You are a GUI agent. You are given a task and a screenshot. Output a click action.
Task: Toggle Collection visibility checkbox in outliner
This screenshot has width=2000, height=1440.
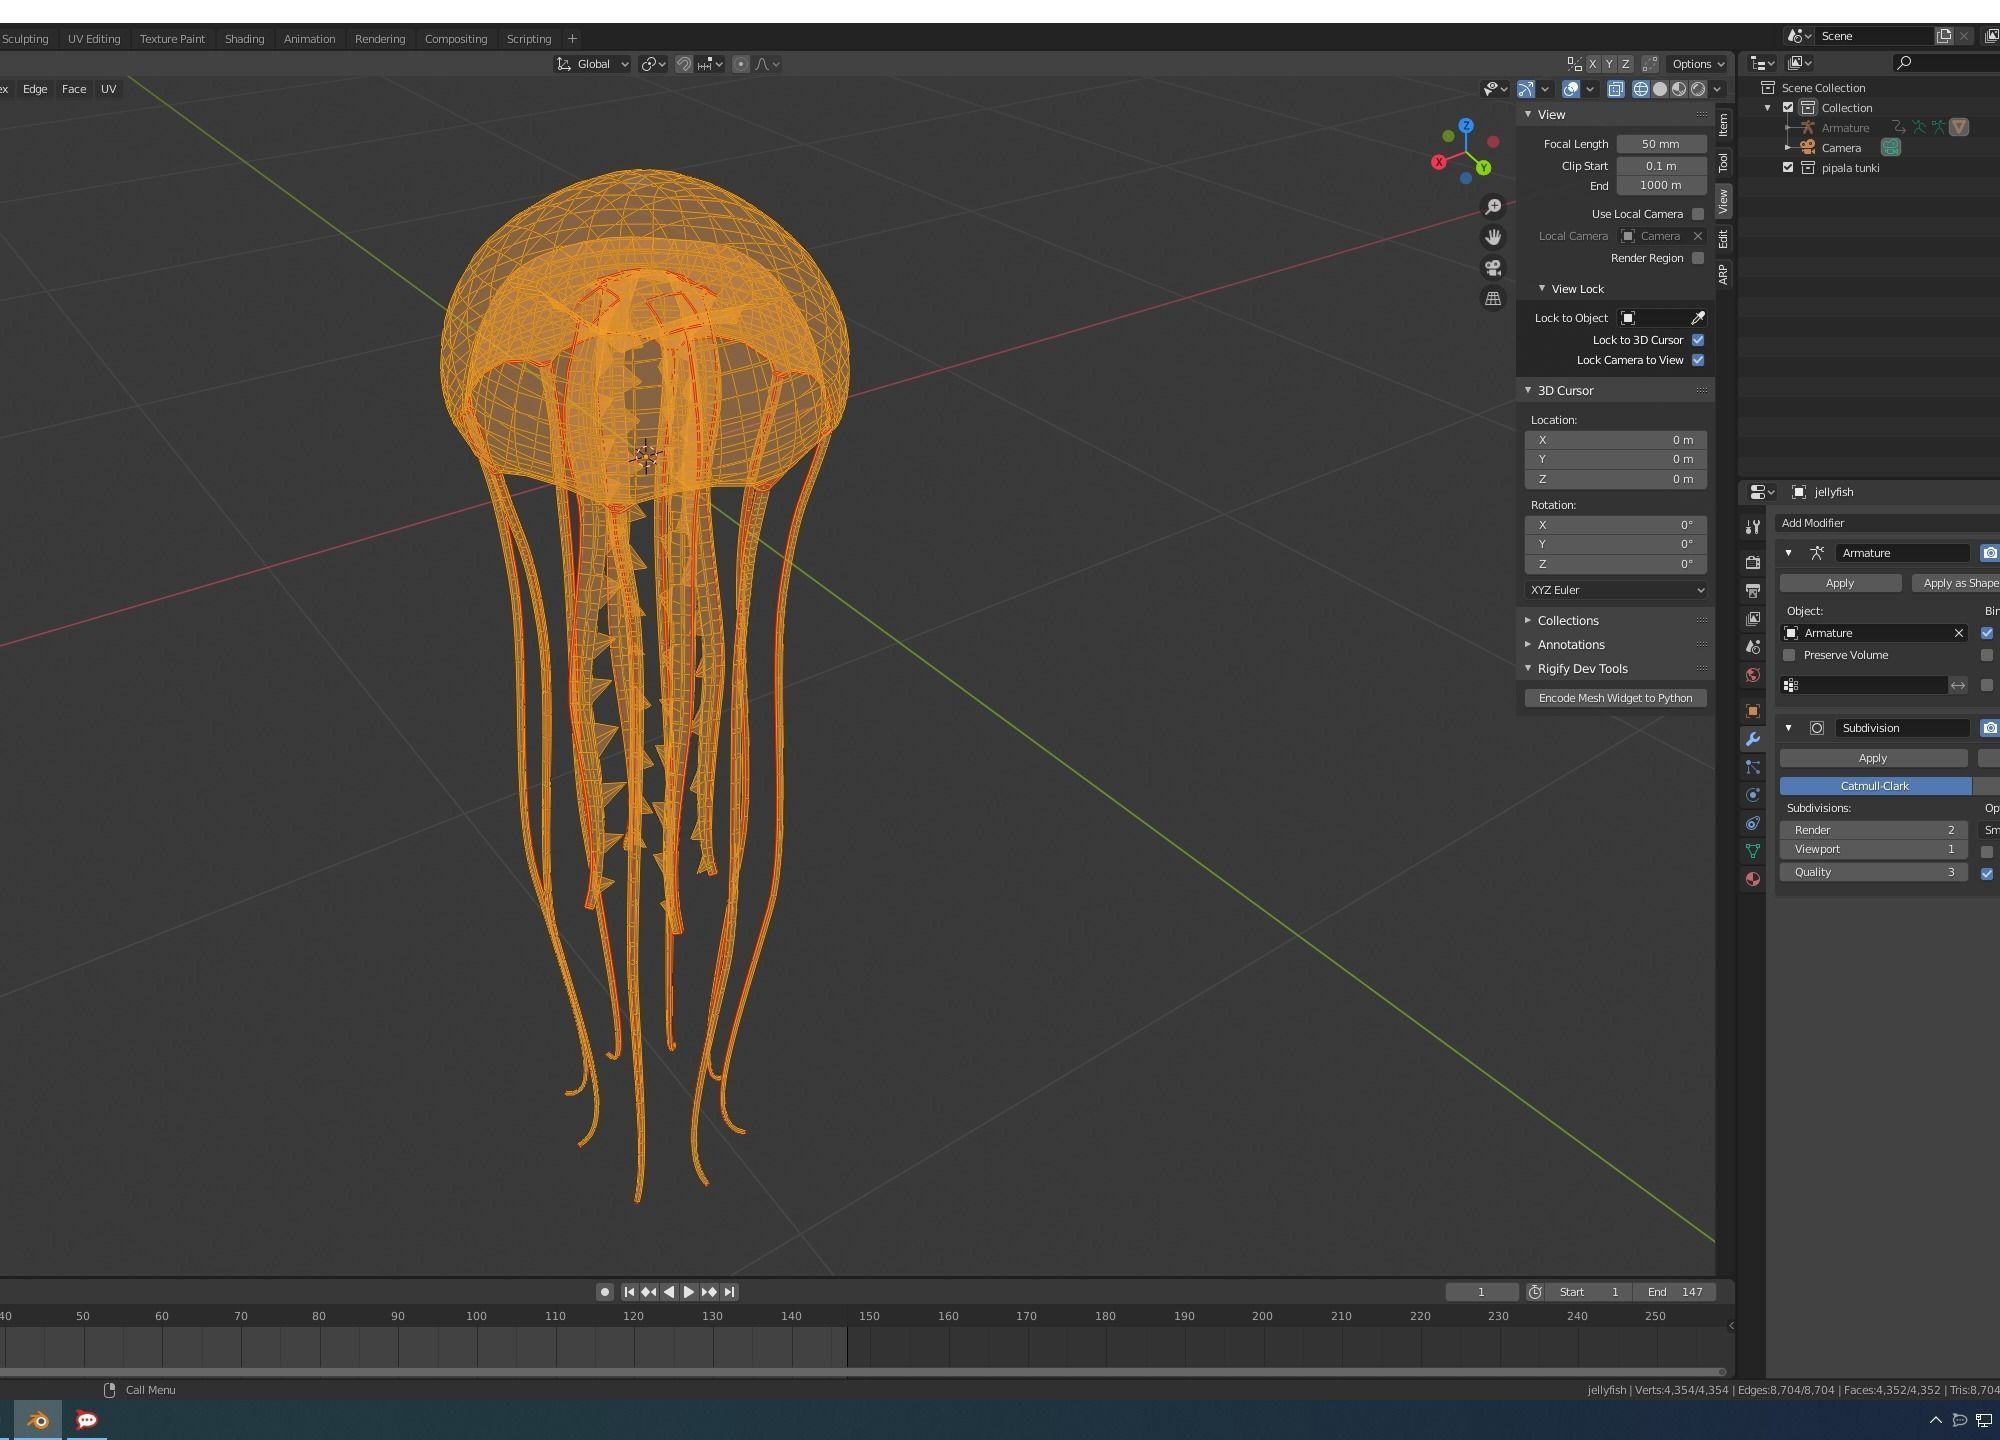click(1788, 108)
